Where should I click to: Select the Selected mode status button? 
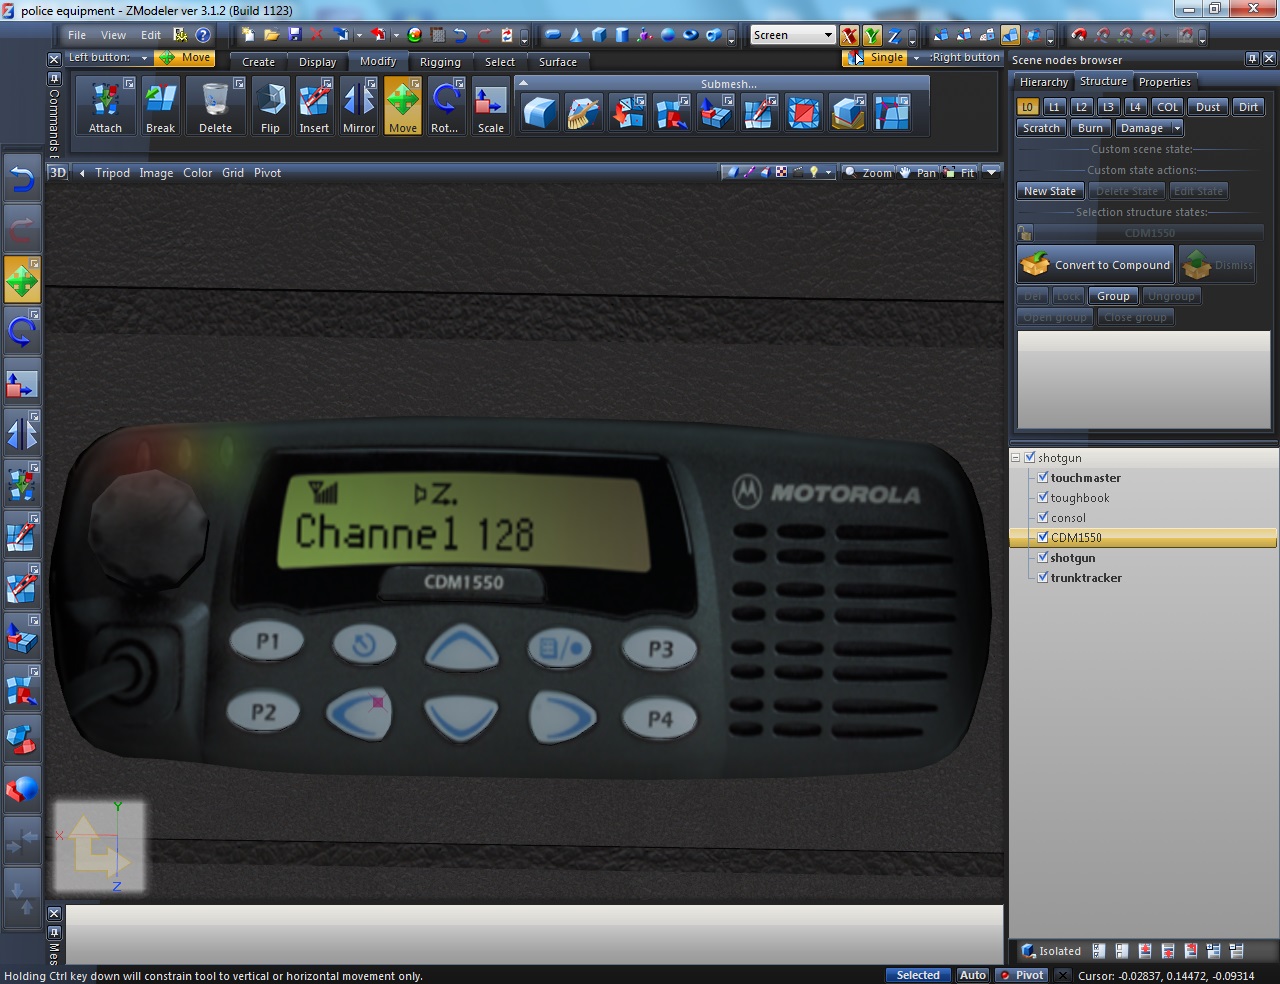pos(918,975)
